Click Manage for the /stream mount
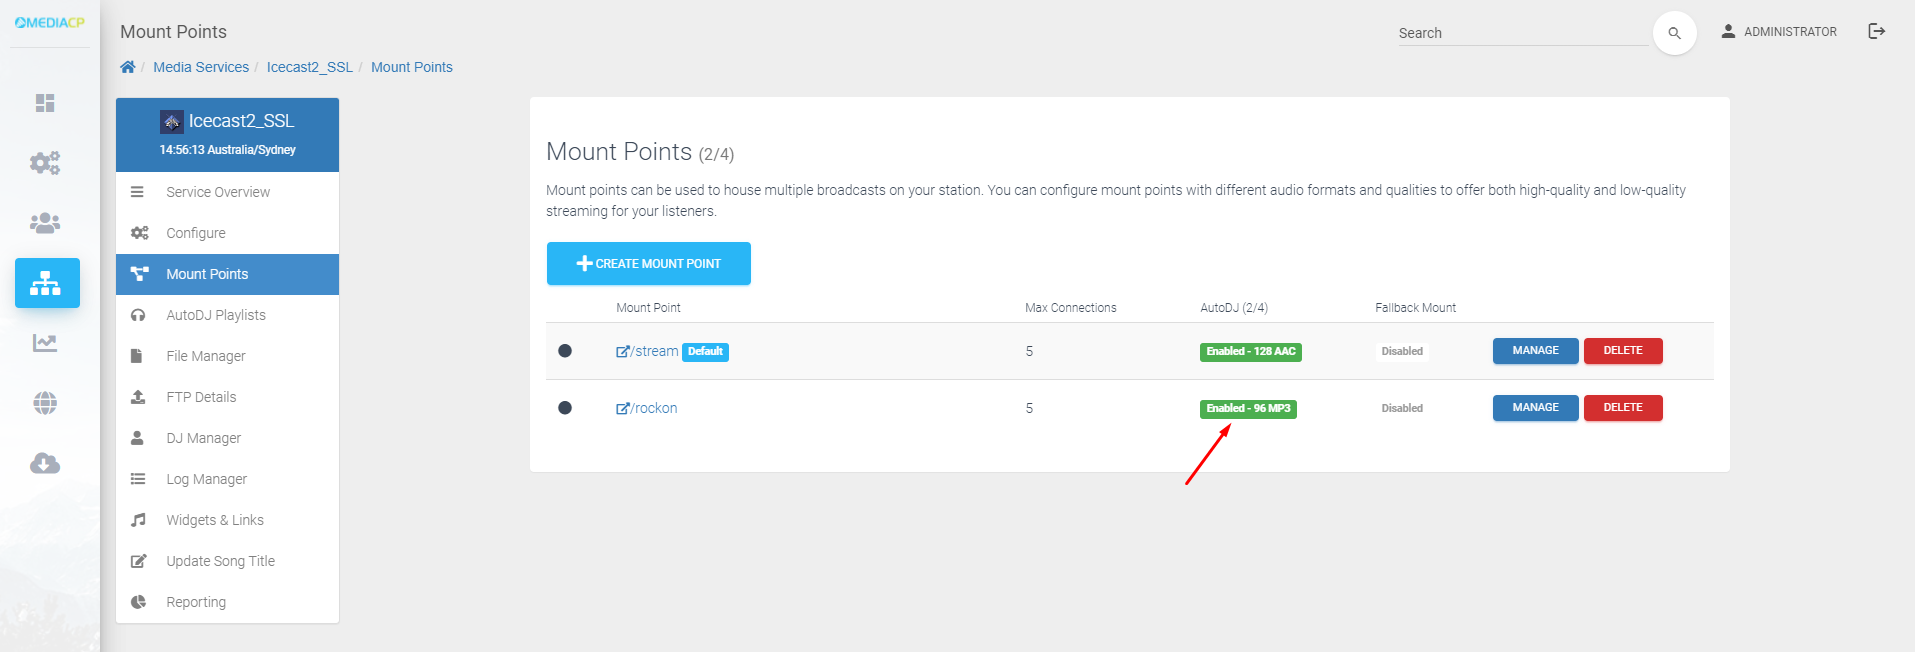Viewport: 1915px width, 652px height. [x=1535, y=351]
